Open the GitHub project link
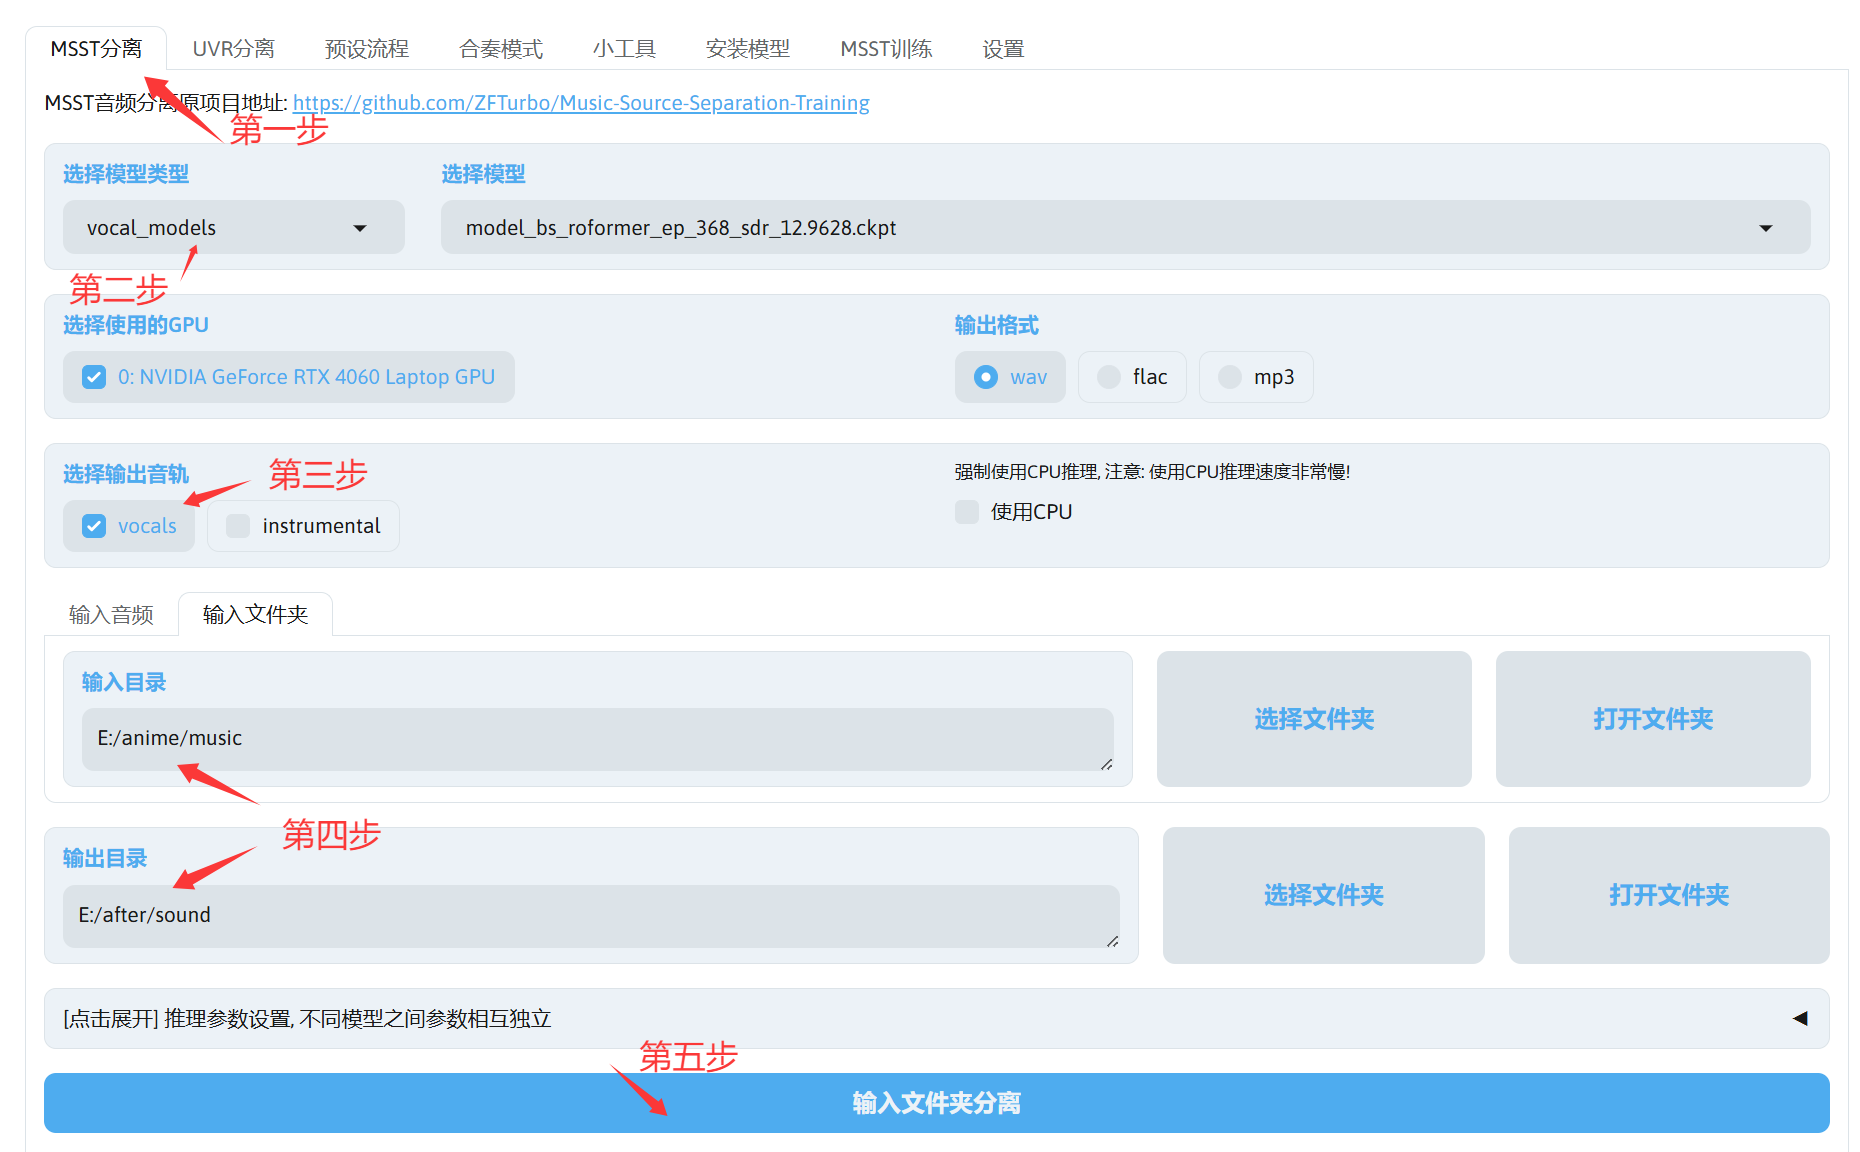This screenshot has width=1860, height=1152. pos(580,103)
